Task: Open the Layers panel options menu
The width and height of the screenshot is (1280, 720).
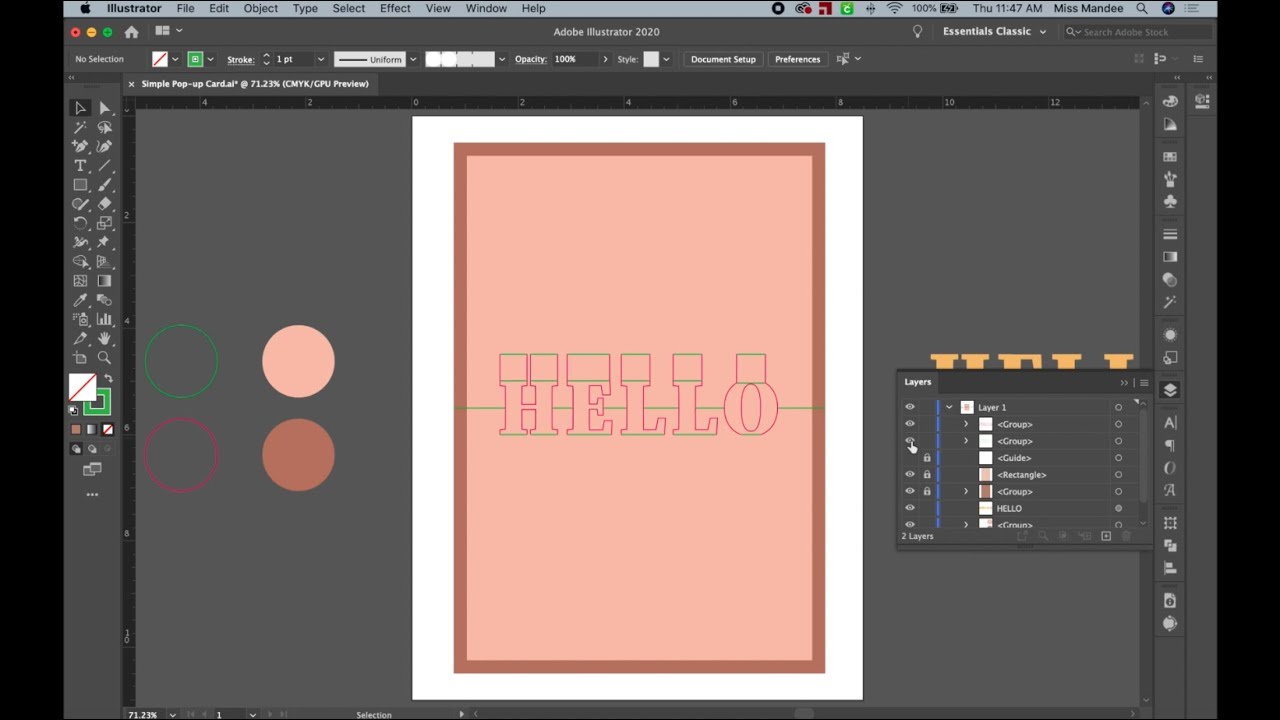Action: click(1144, 383)
